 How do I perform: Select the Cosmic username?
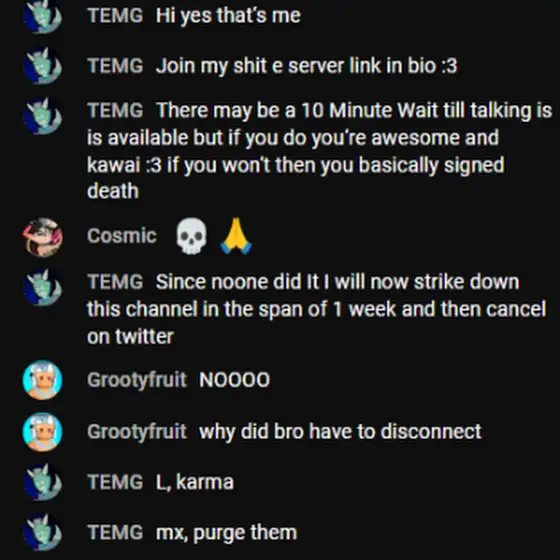click(122, 236)
